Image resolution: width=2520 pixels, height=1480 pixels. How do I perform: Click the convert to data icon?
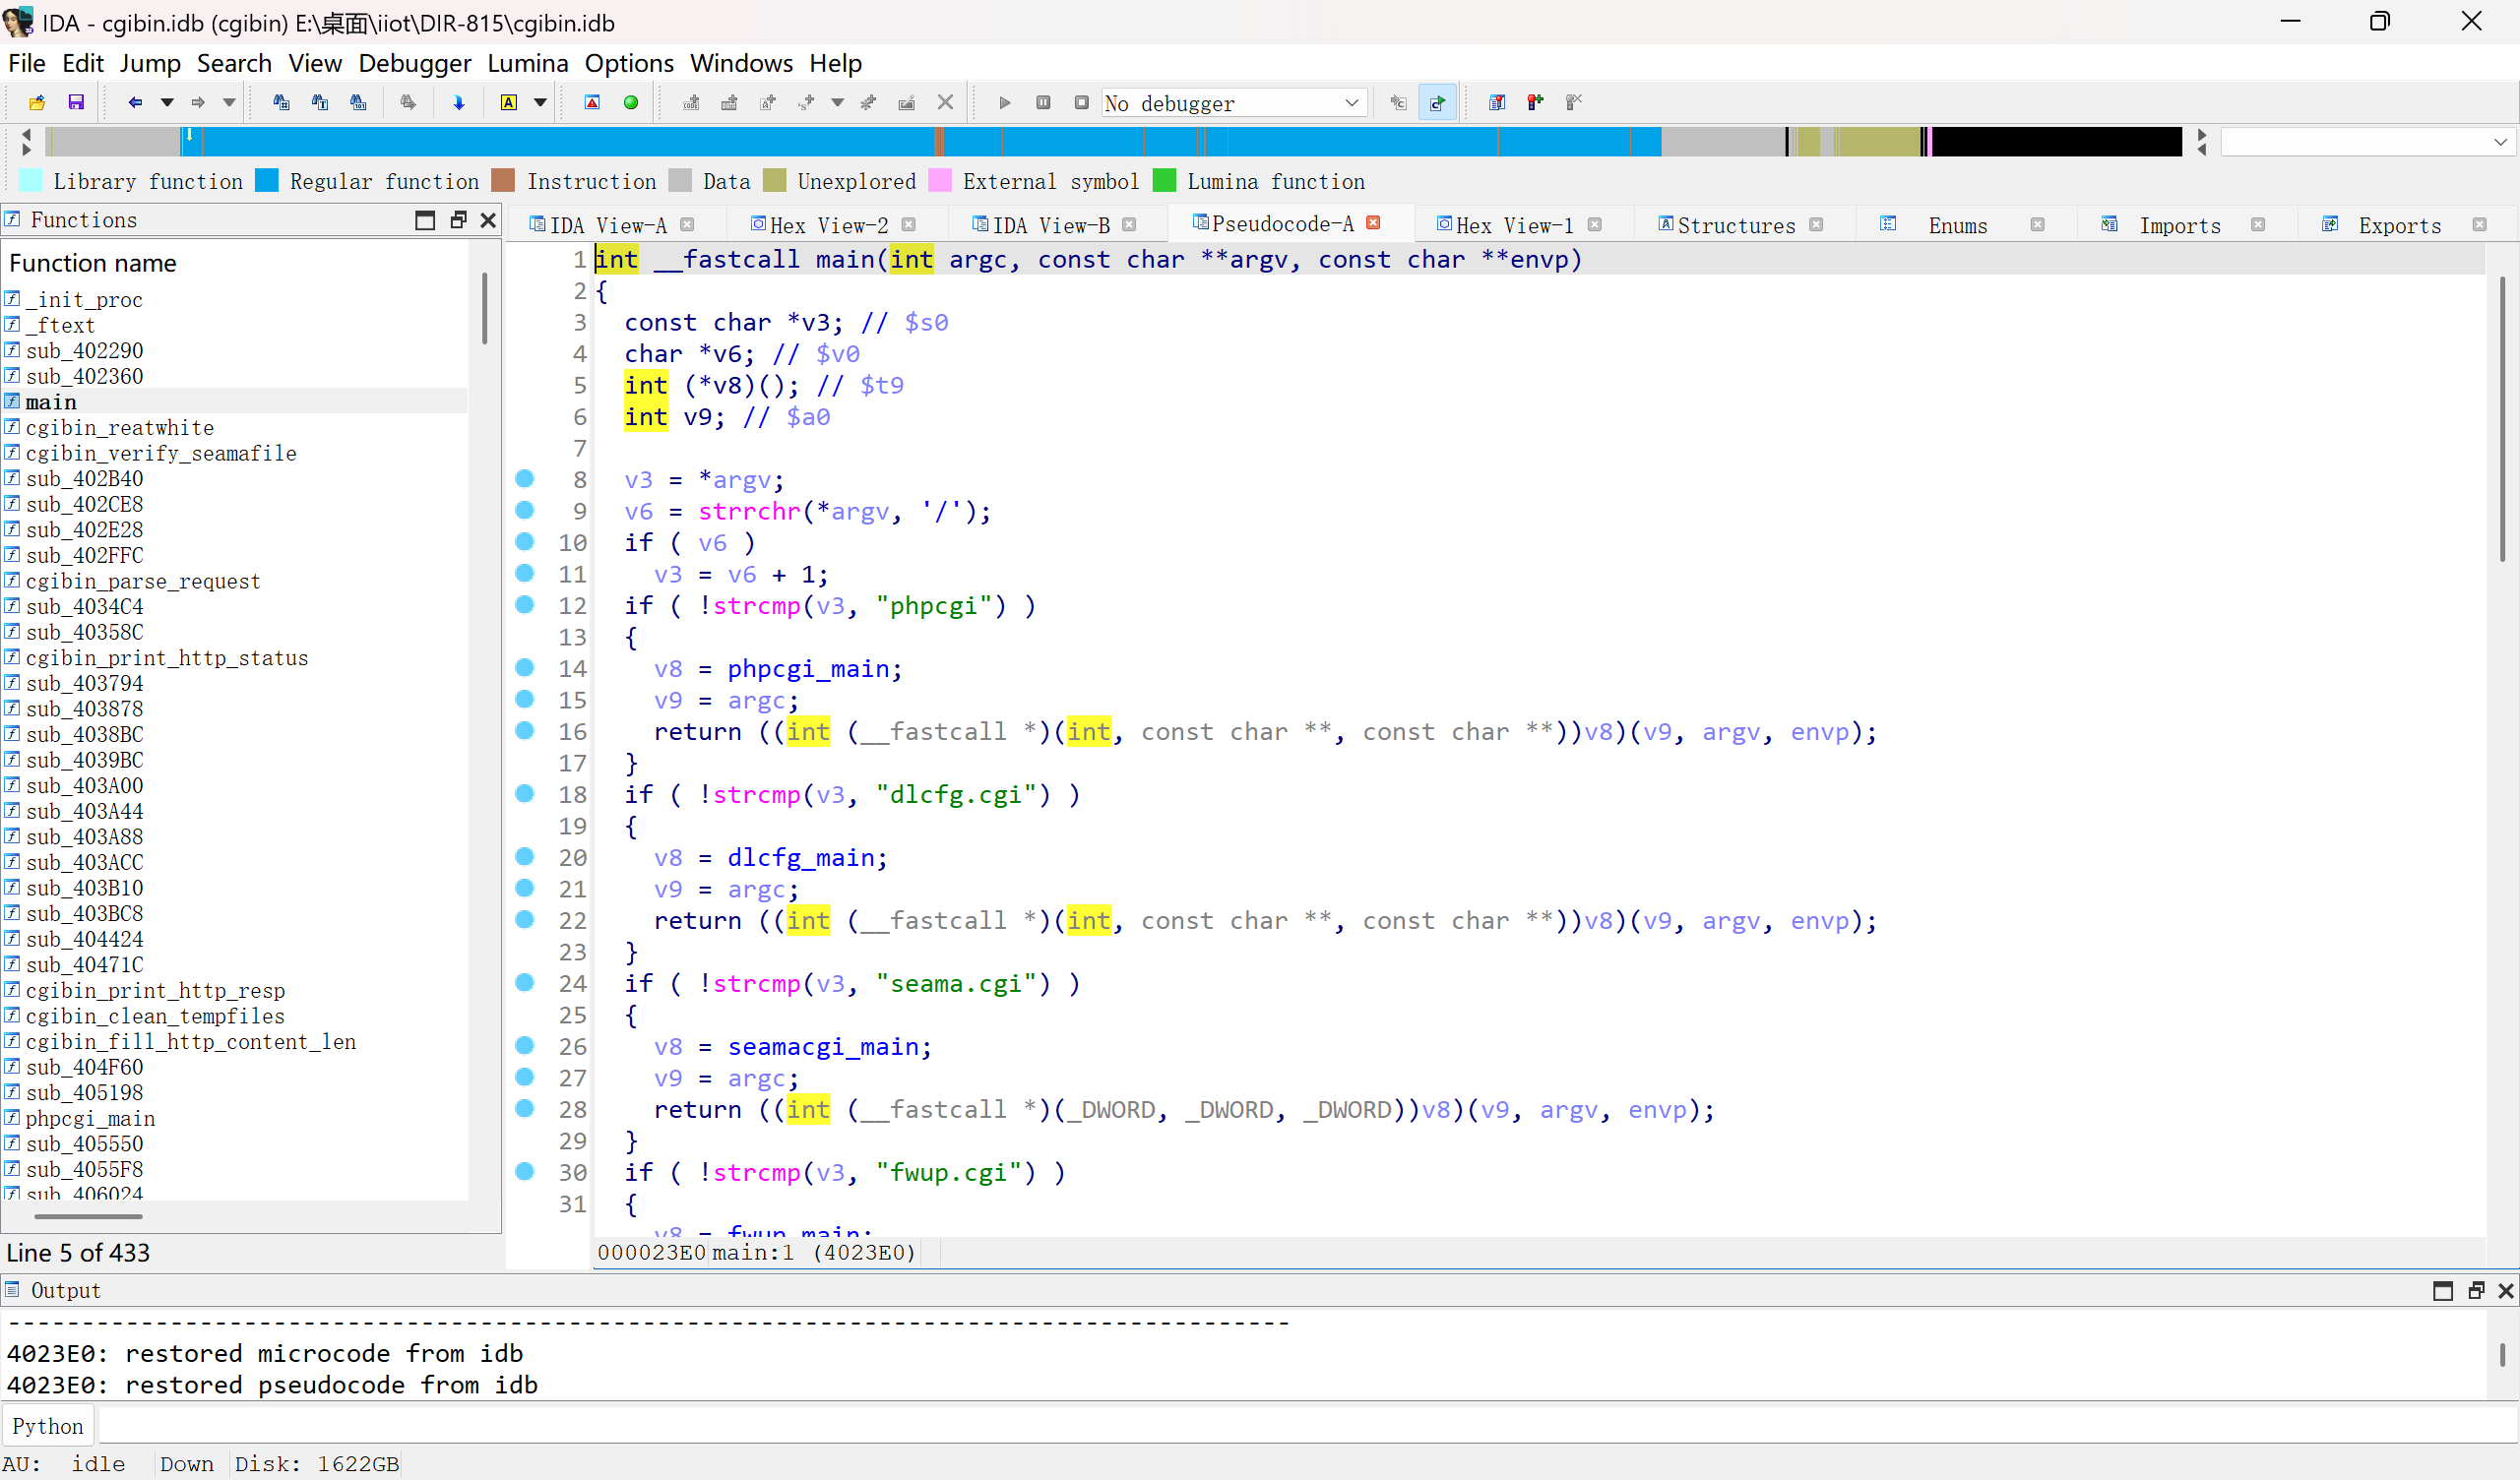(x=729, y=102)
